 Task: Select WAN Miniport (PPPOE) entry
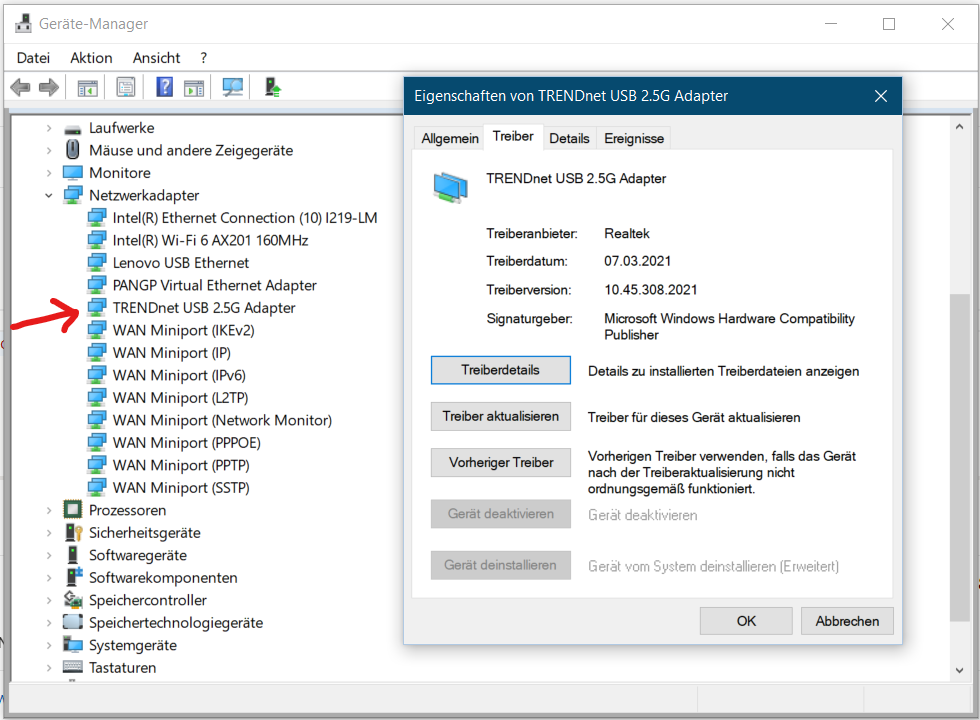tap(187, 443)
